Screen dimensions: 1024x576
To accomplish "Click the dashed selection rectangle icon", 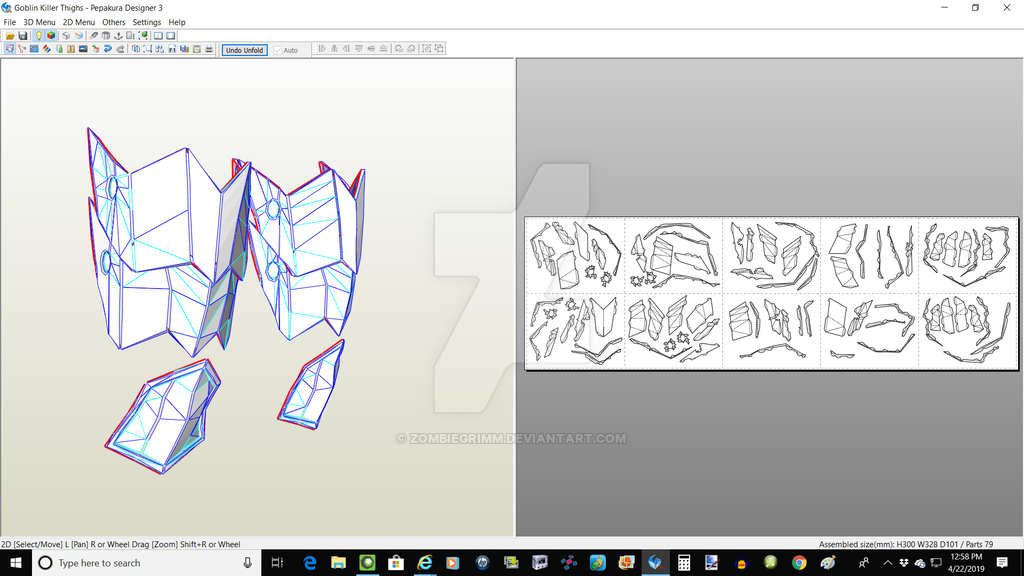I will tap(148, 48).
